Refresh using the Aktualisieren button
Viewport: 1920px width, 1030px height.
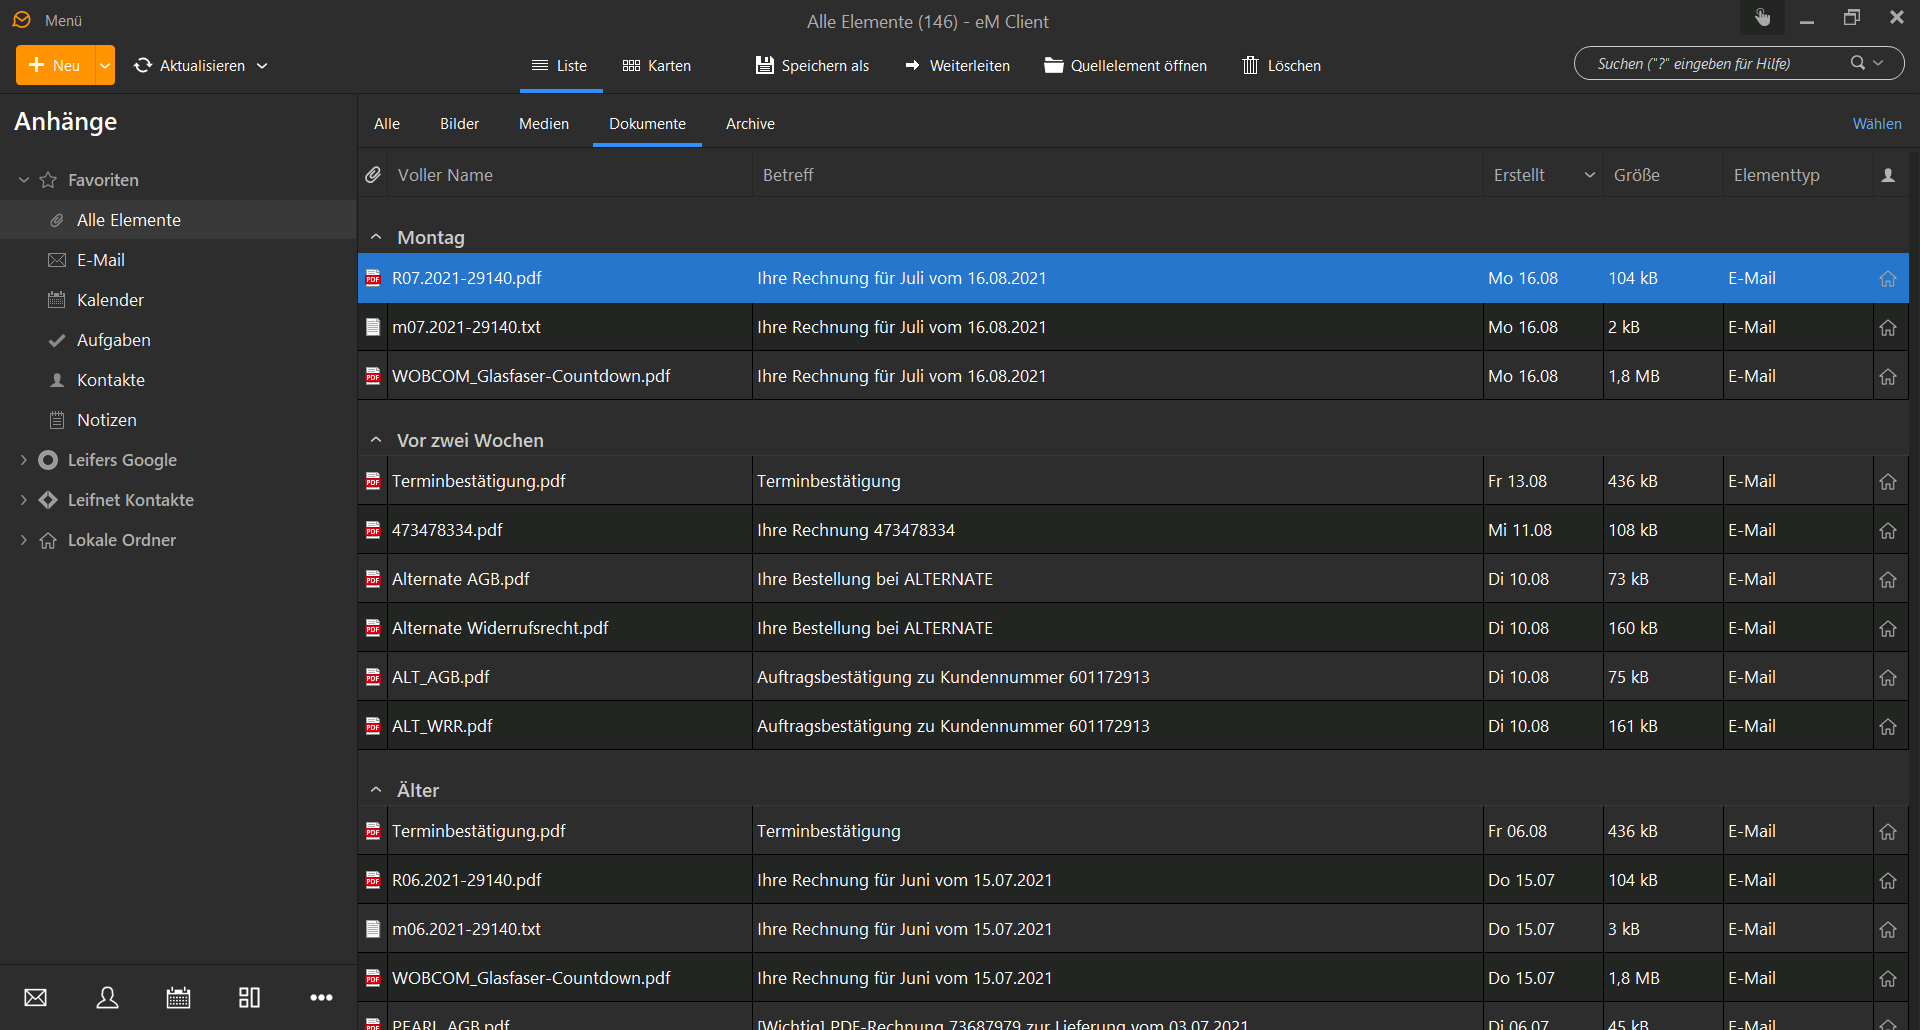190,65
